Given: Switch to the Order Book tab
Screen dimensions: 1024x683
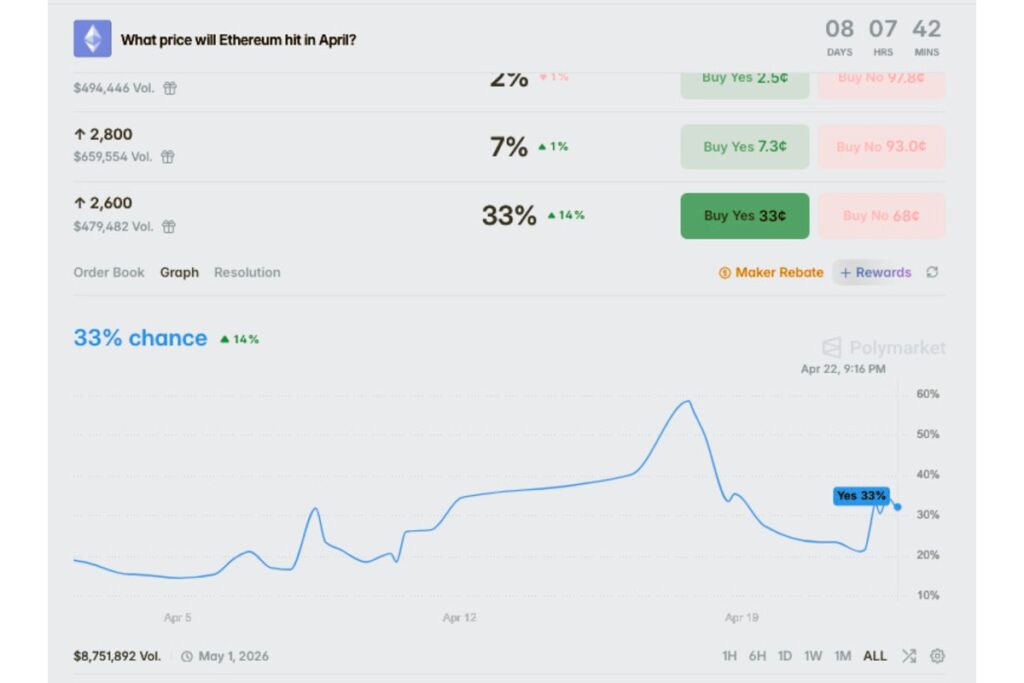Looking at the screenshot, I should tap(109, 272).
